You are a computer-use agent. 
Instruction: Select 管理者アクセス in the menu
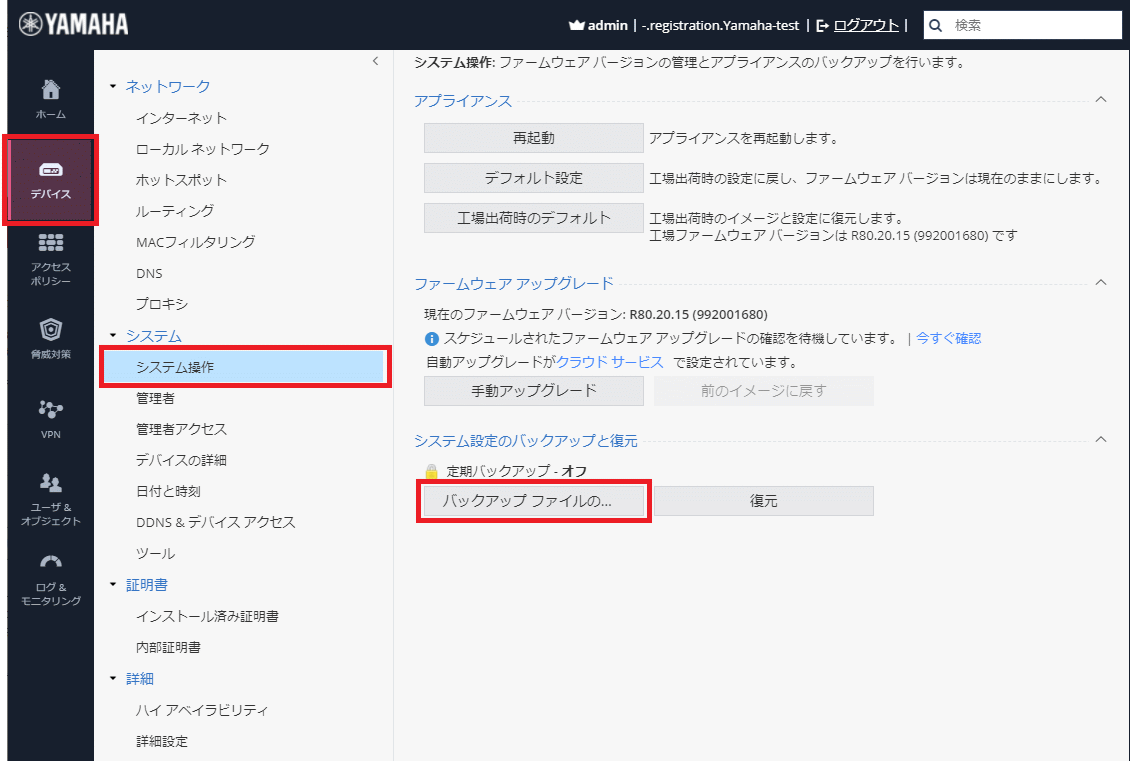[181, 429]
